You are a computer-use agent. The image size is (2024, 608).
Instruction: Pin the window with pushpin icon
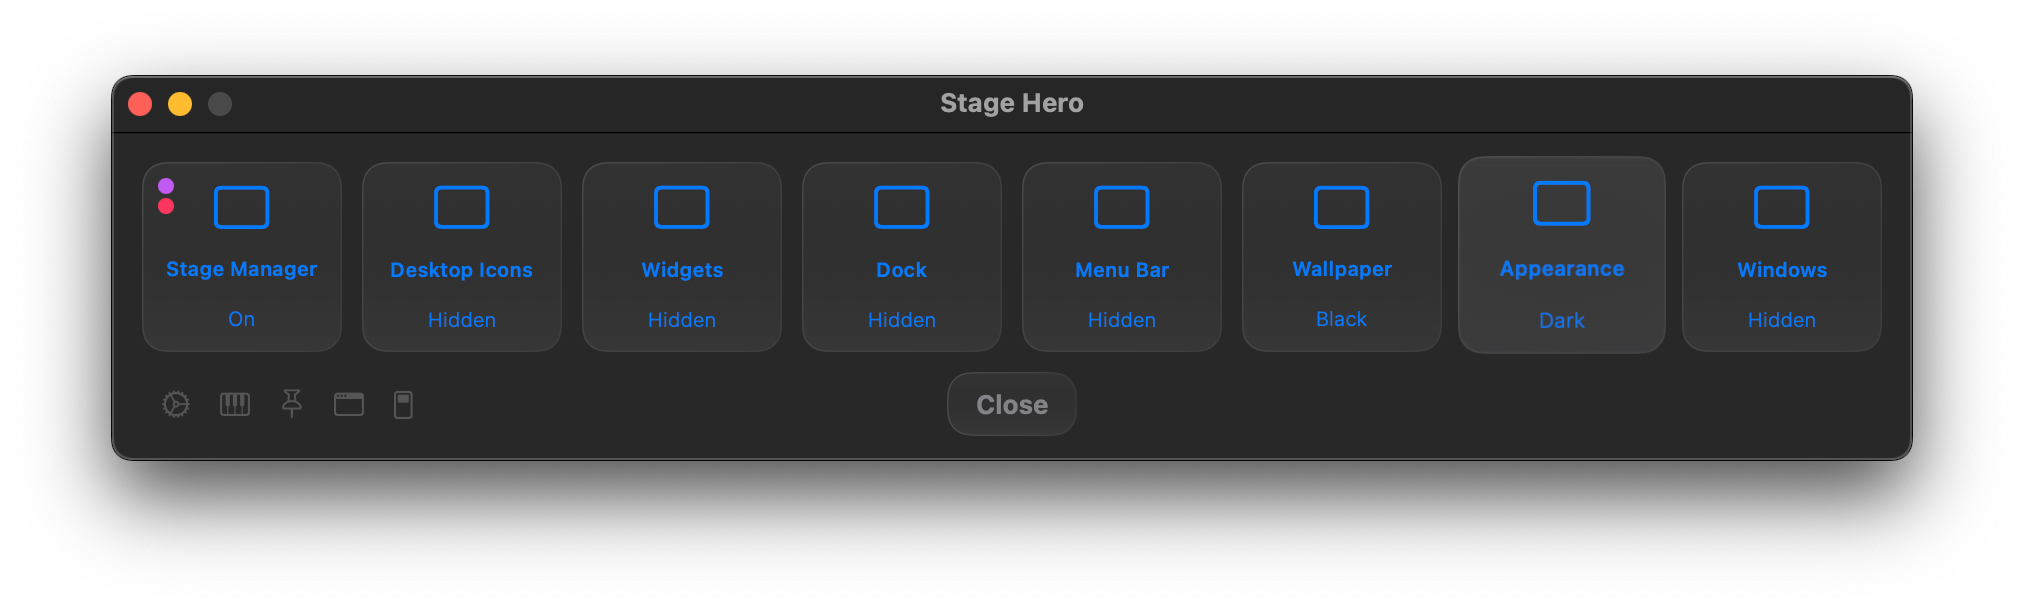tap(292, 404)
